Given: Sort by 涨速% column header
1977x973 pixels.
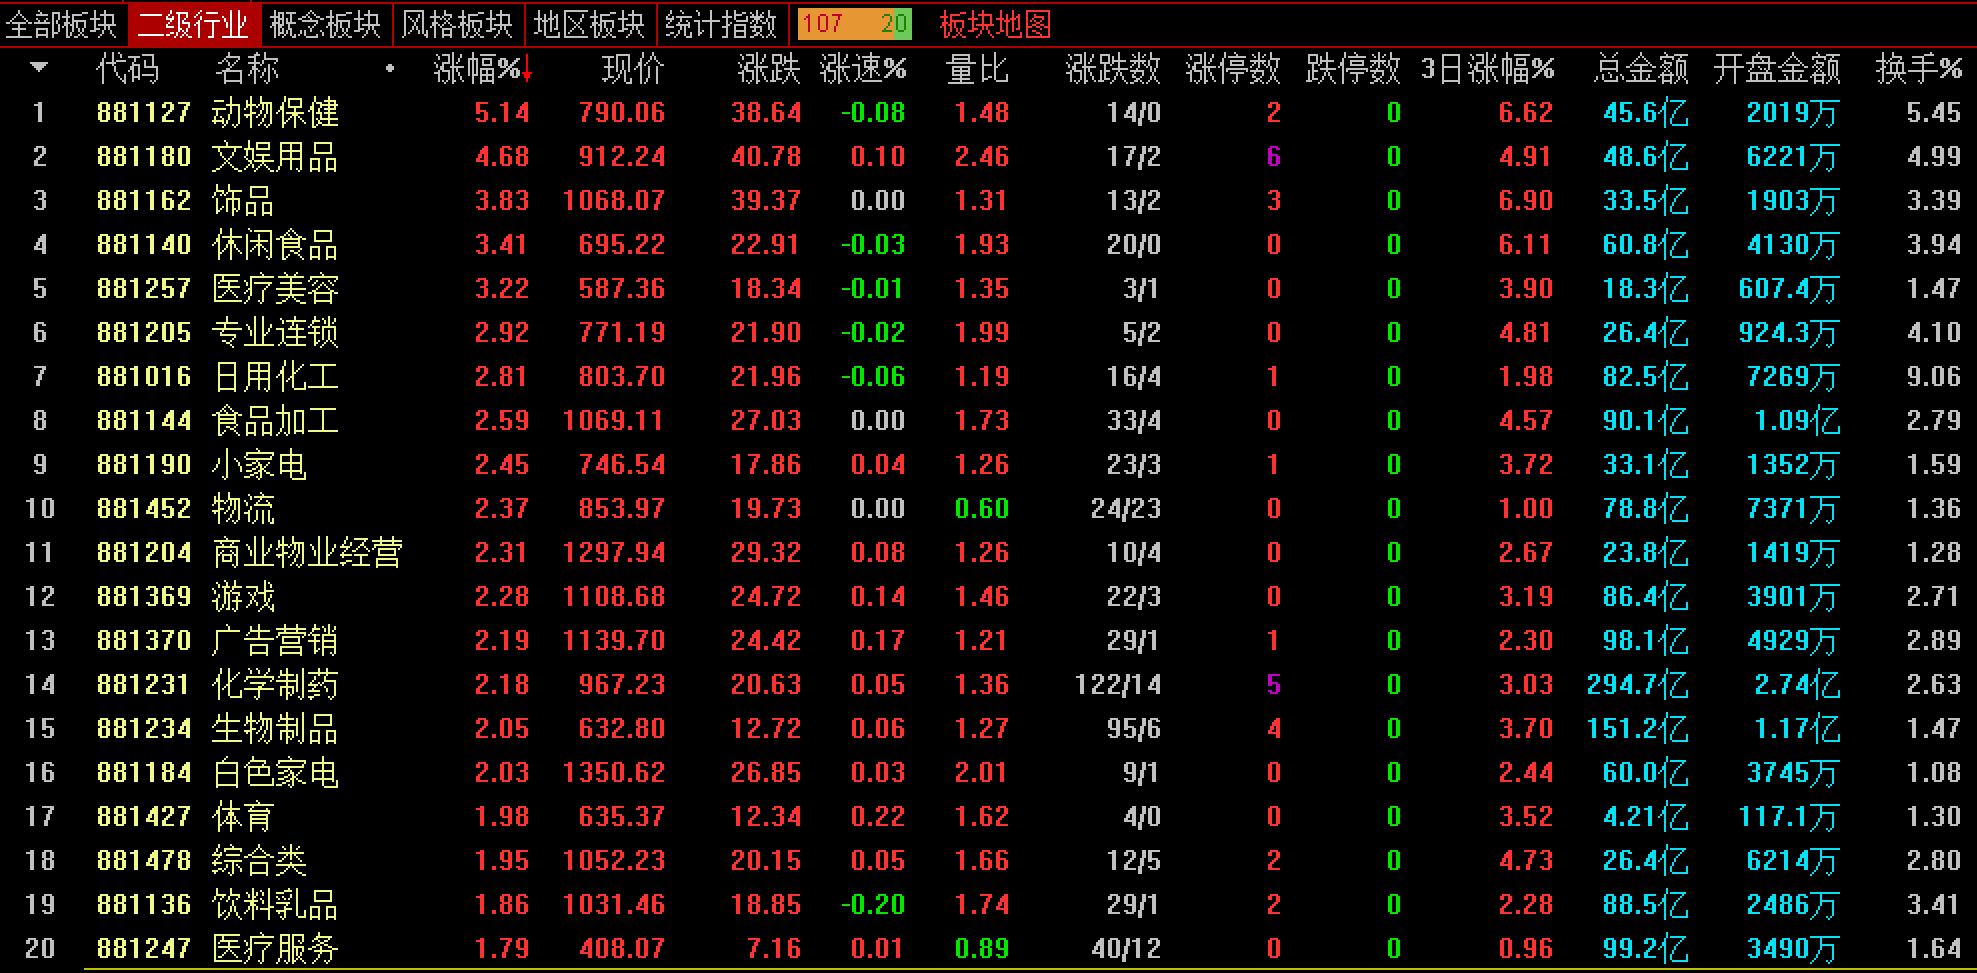Looking at the screenshot, I should (x=863, y=69).
